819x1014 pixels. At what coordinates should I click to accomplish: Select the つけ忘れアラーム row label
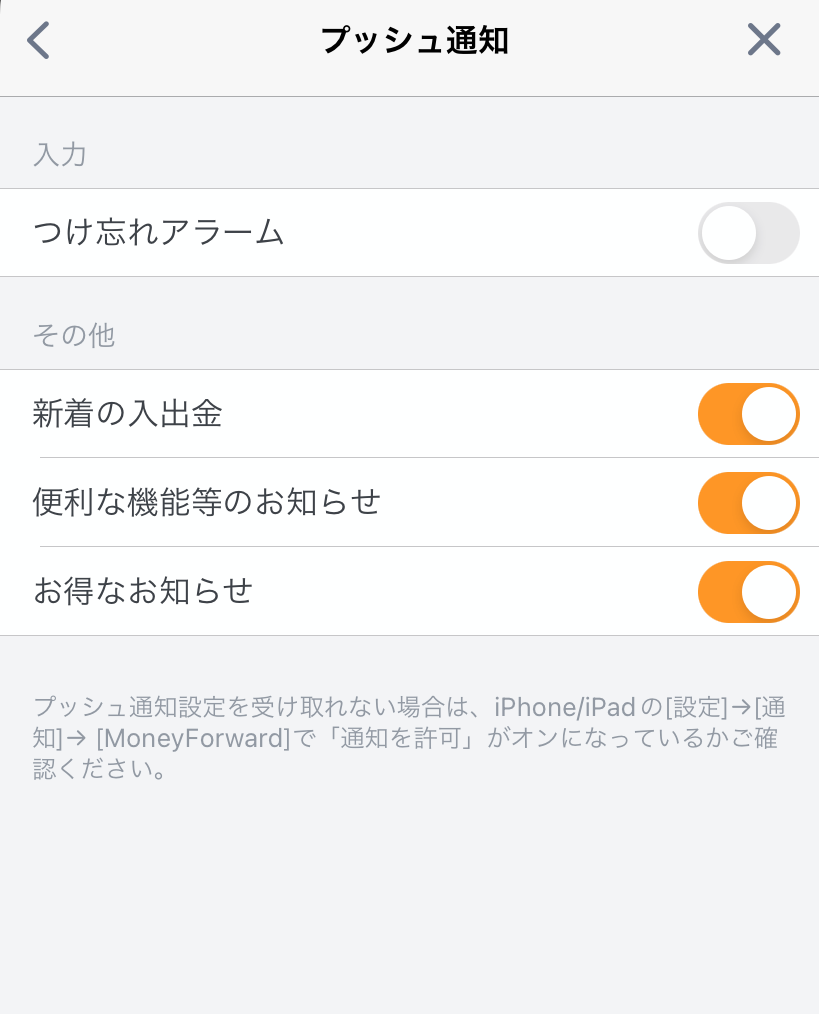click(158, 232)
